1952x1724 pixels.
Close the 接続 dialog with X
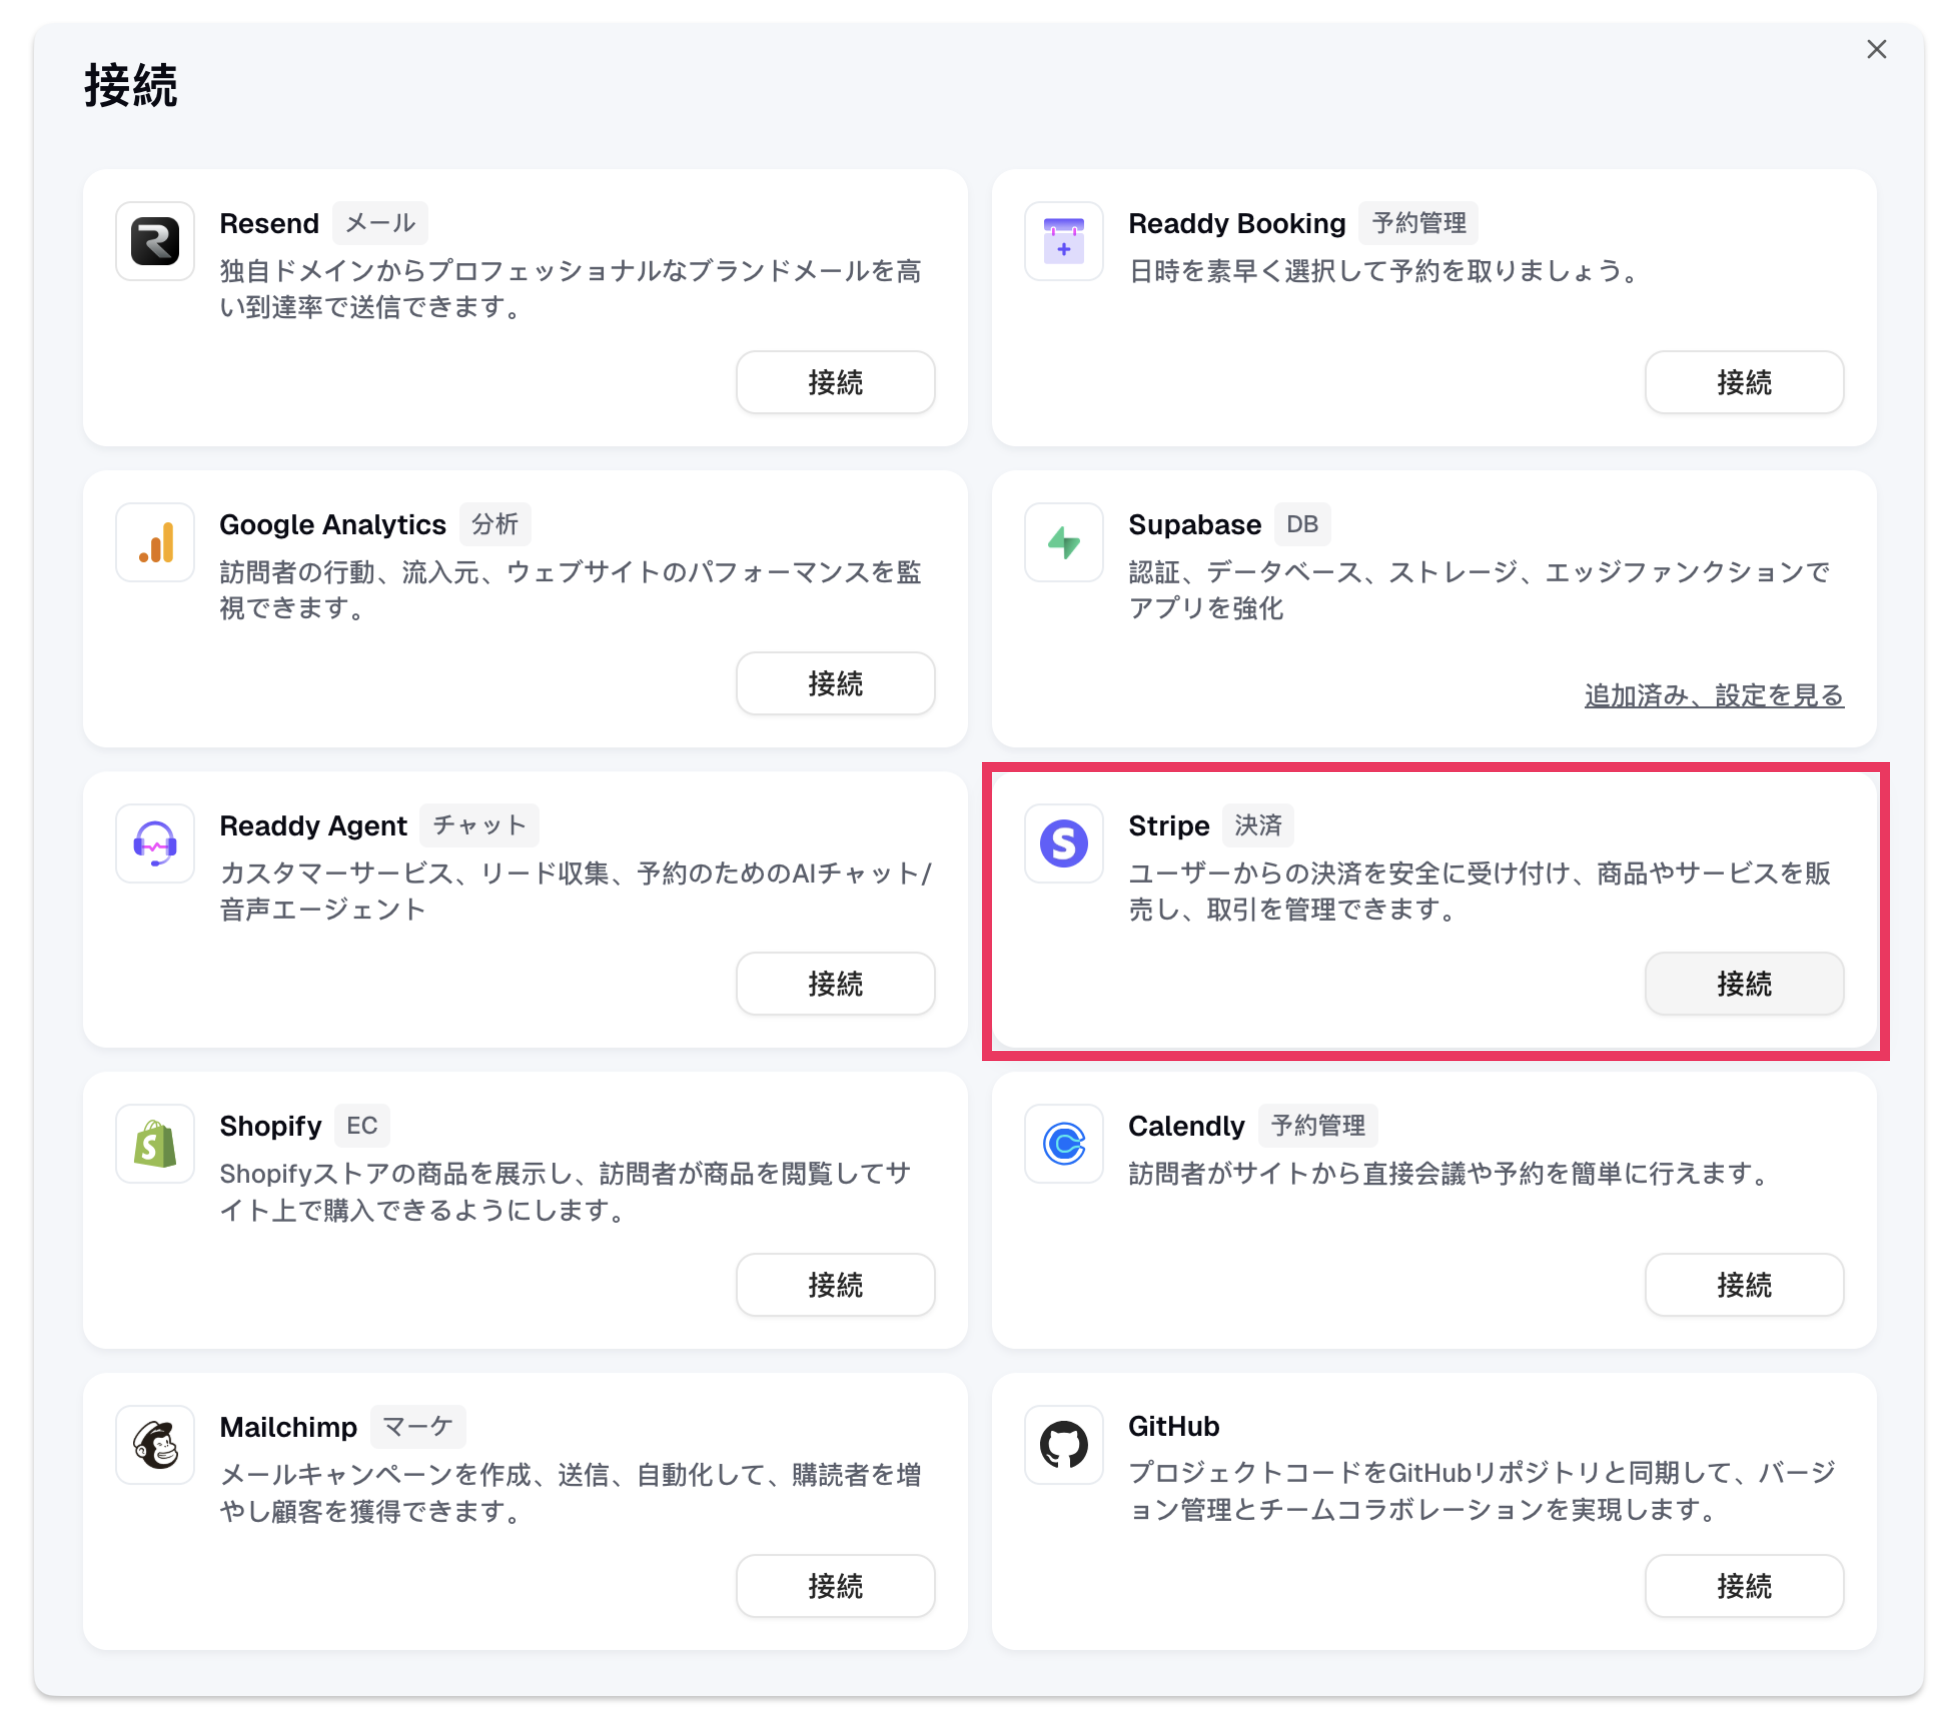click(x=1876, y=49)
